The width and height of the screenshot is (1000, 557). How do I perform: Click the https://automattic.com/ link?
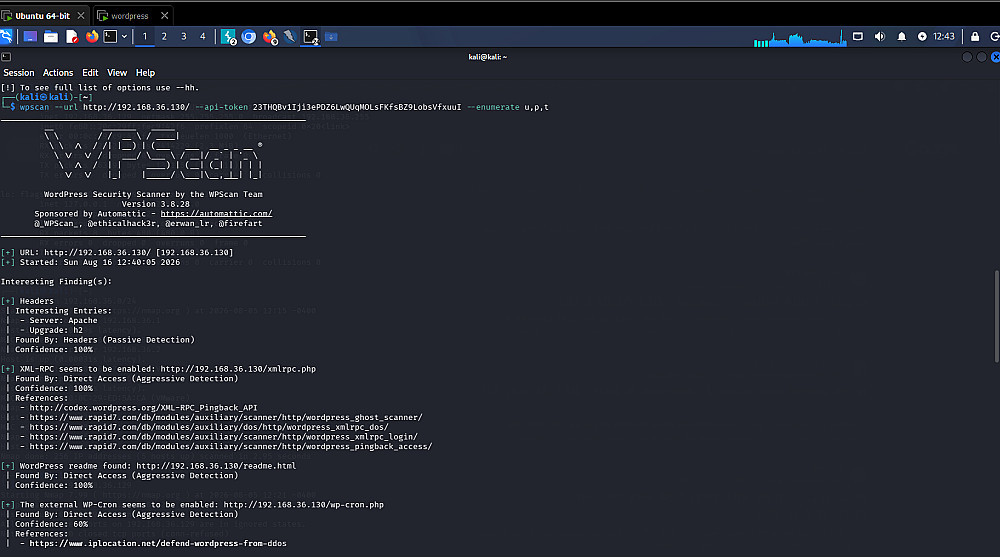click(x=216, y=214)
